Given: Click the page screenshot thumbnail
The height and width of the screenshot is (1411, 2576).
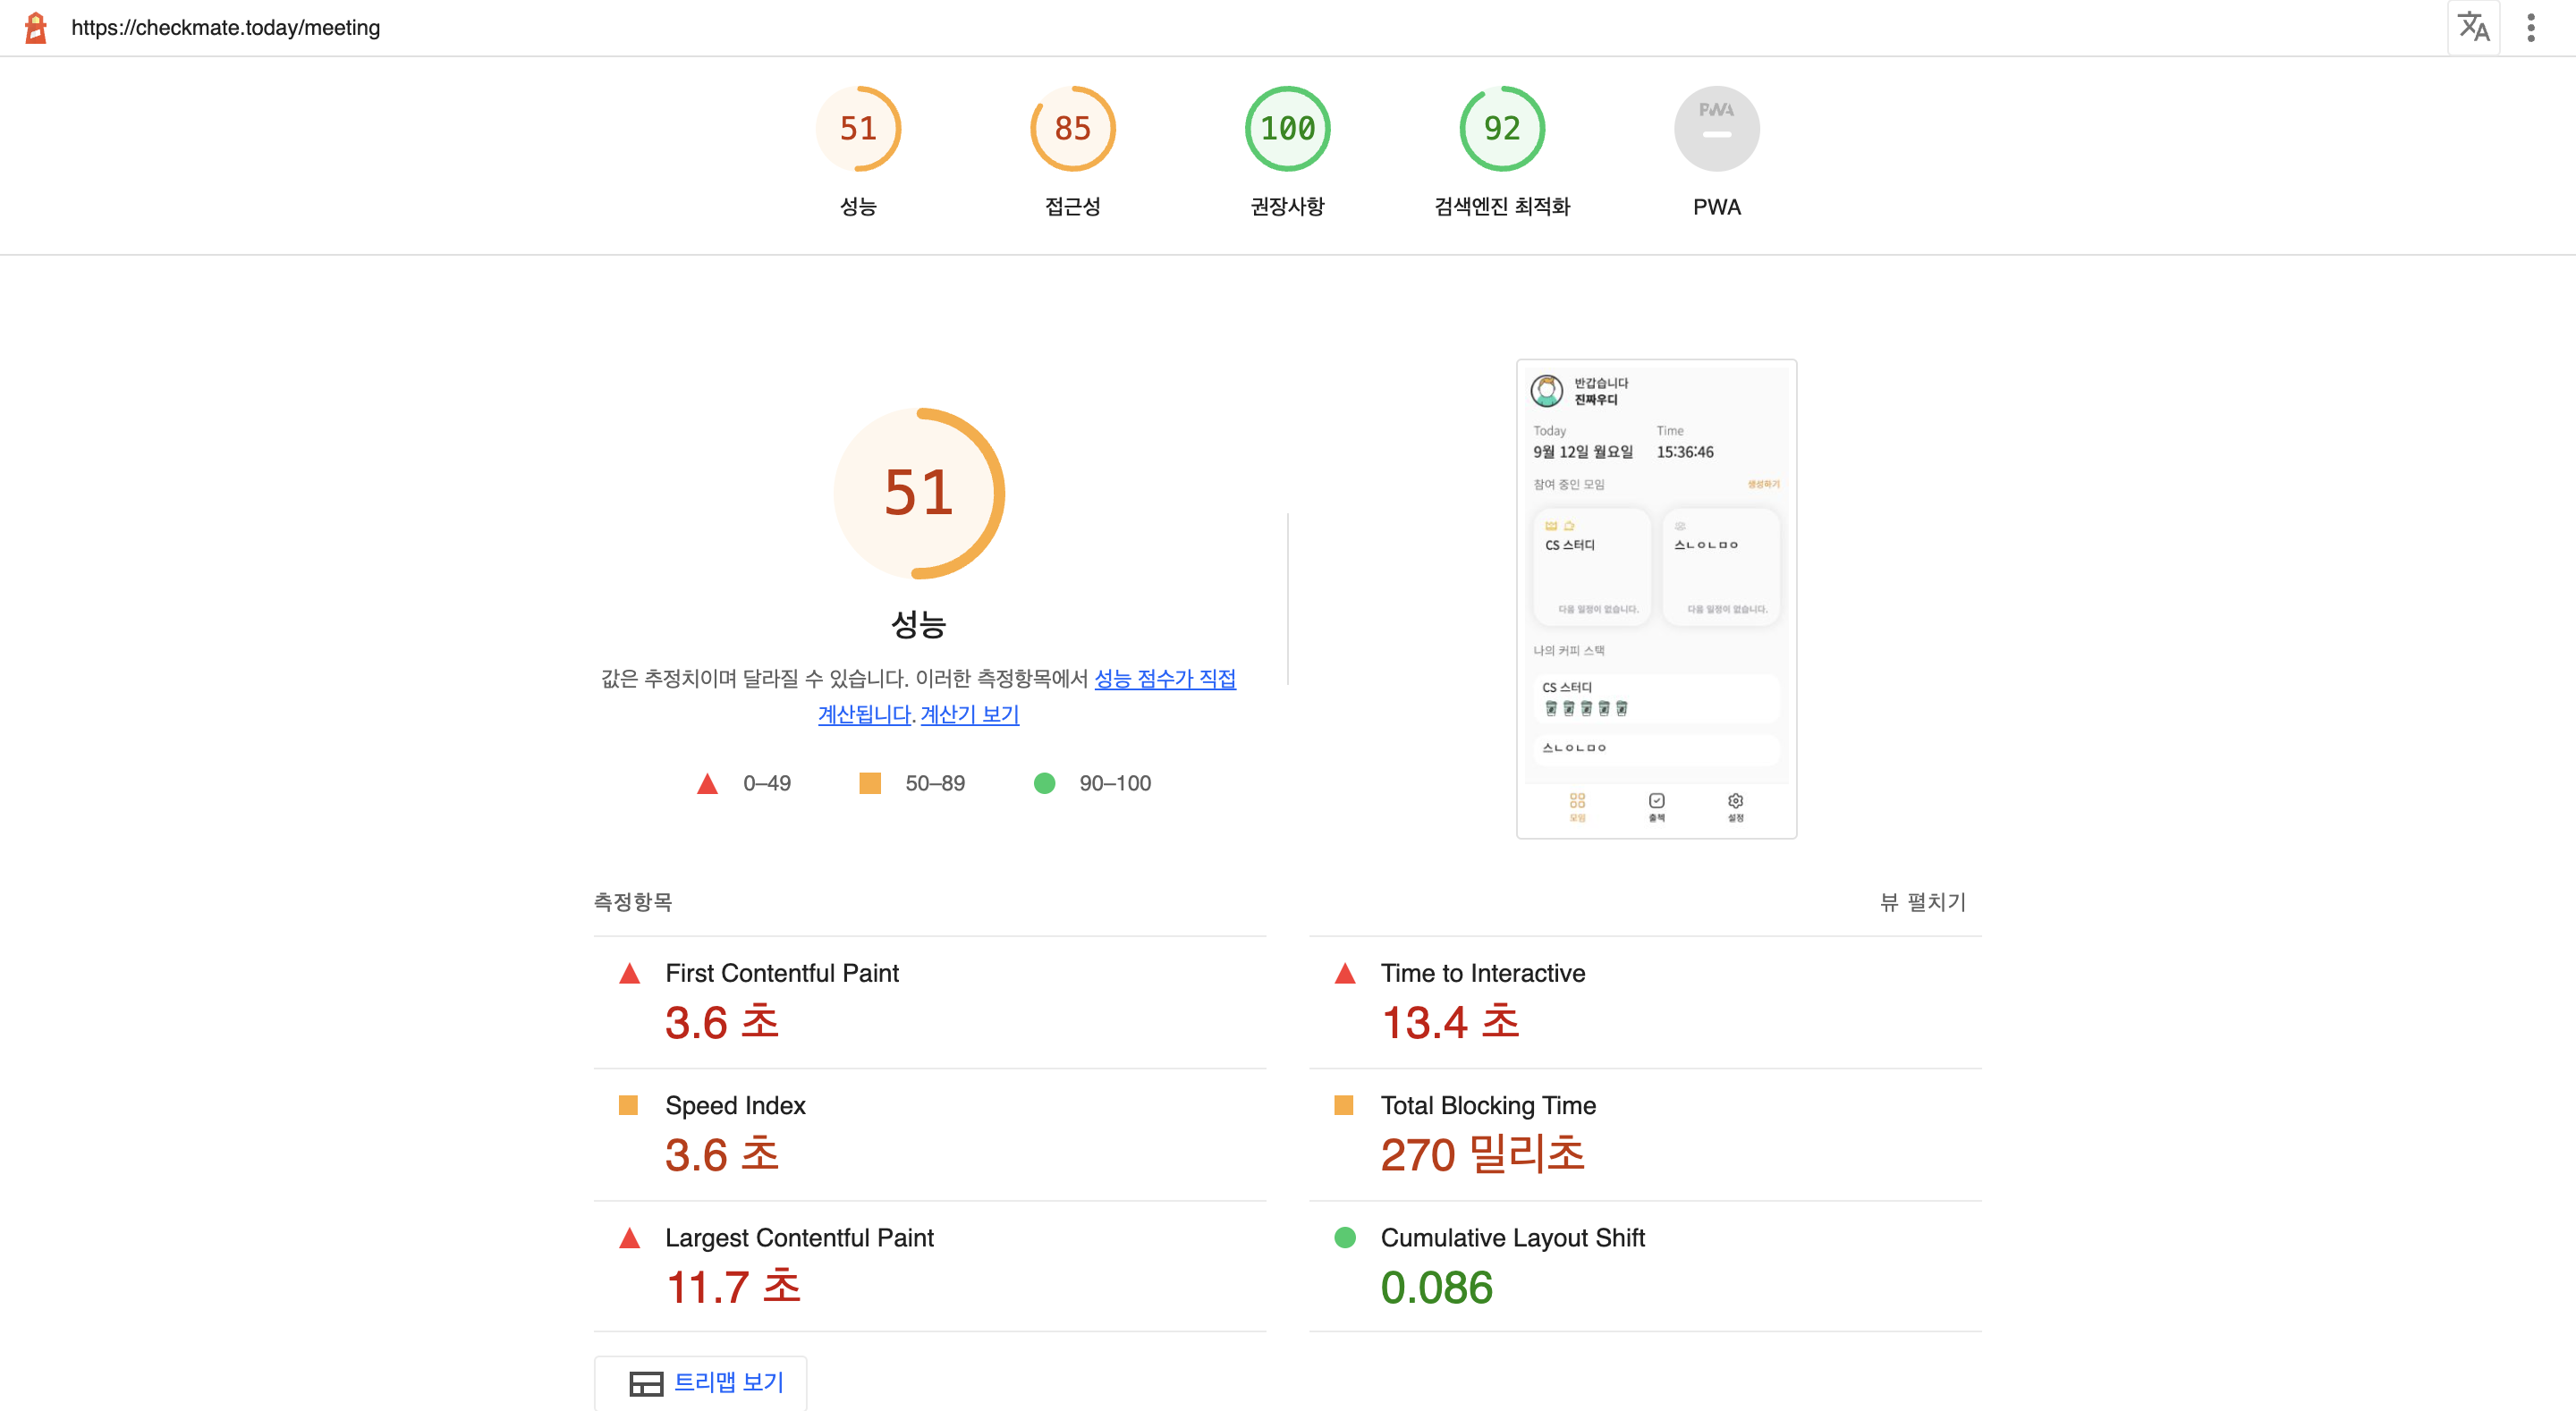Looking at the screenshot, I should click(1656, 598).
